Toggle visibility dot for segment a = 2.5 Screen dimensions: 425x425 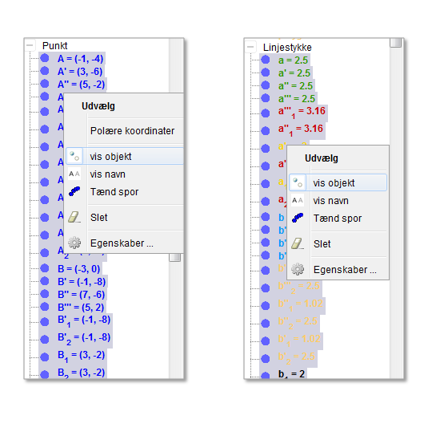265,60
